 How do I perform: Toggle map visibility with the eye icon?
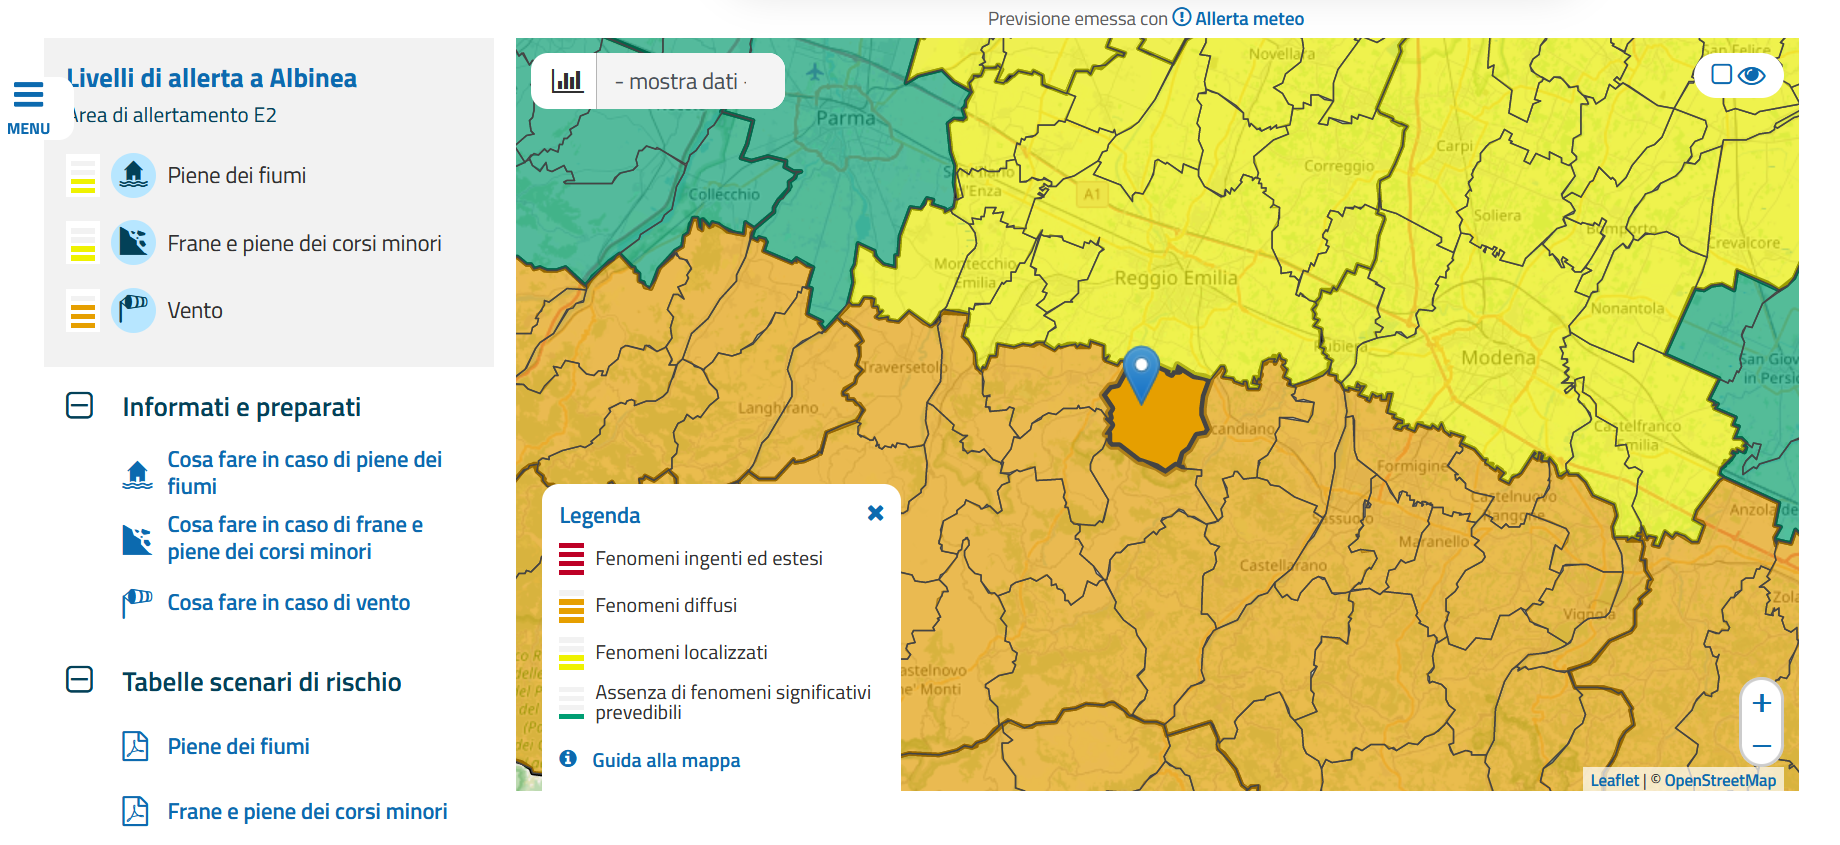[1752, 75]
